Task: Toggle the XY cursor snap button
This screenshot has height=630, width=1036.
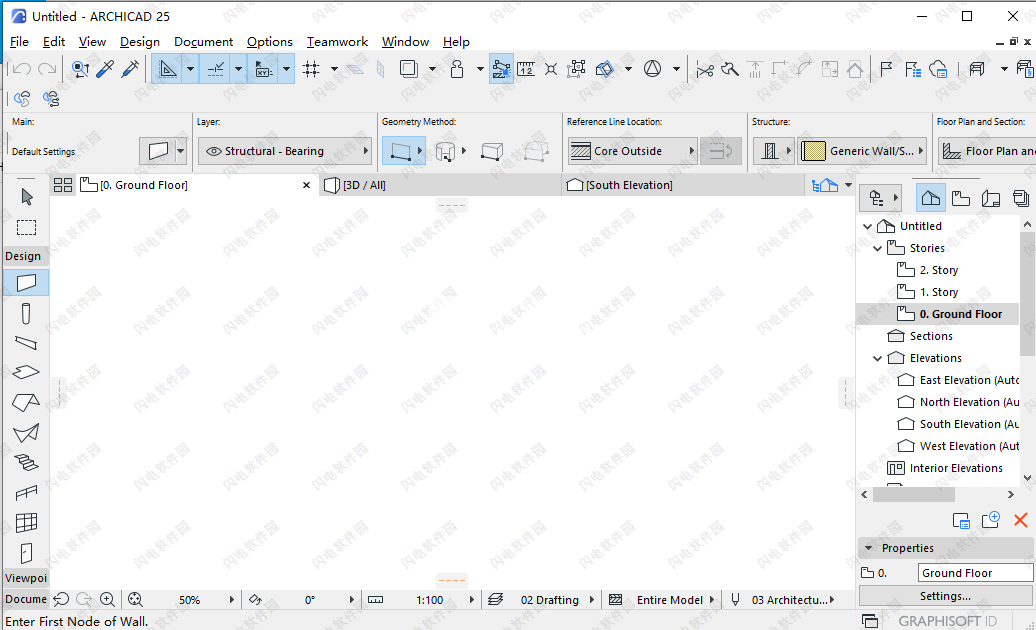Action: click(264, 69)
